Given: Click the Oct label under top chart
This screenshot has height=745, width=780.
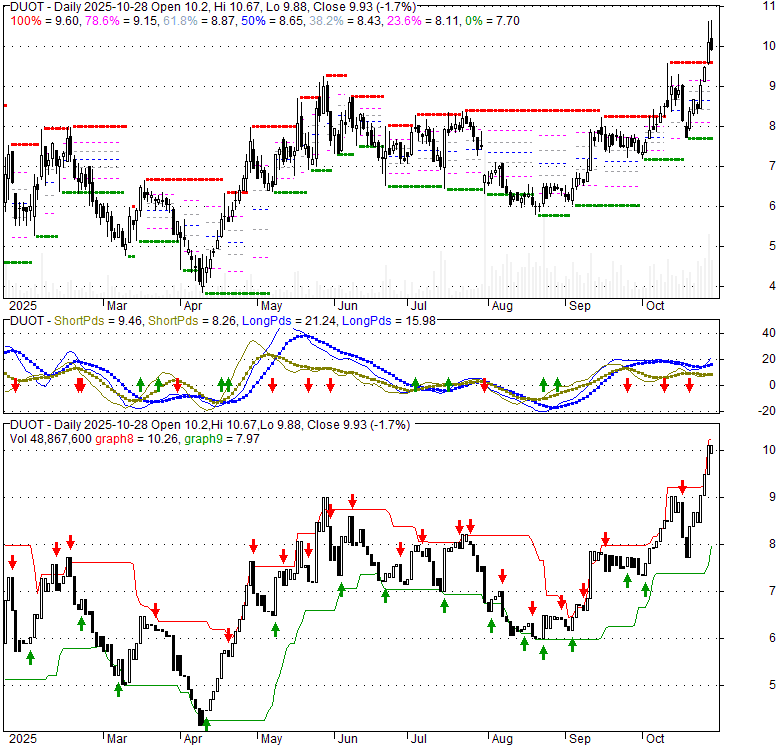Looking at the screenshot, I should [655, 306].
